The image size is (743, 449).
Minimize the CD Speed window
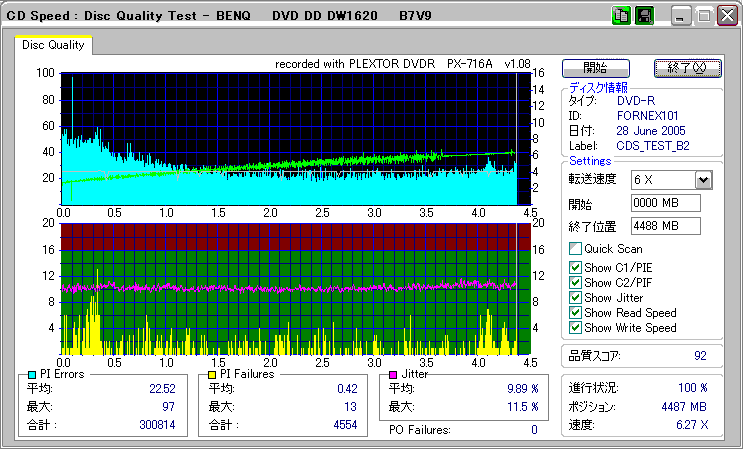[x=680, y=16]
